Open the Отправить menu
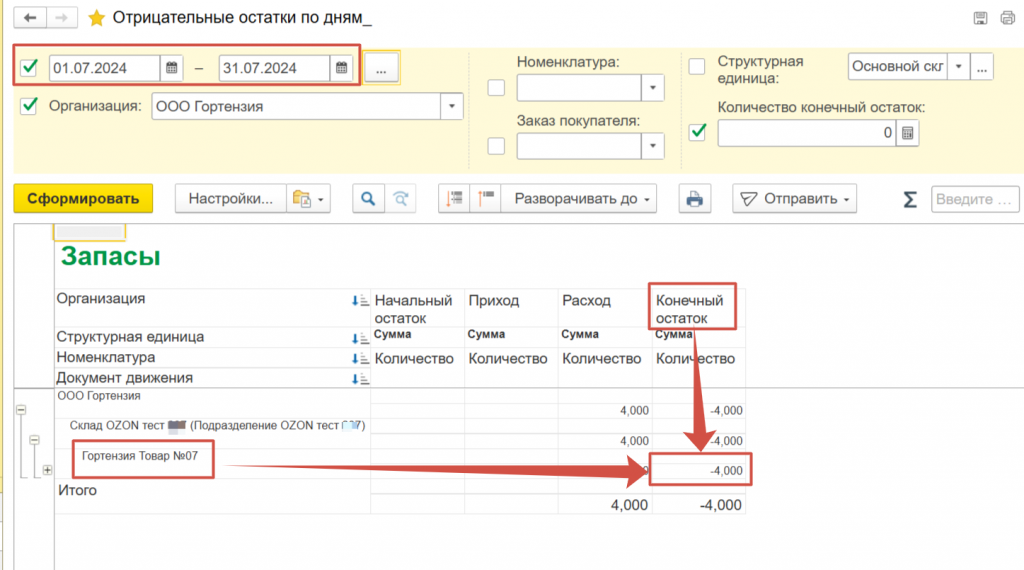Viewport: 1024px width, 570px height. click(795, 199)
